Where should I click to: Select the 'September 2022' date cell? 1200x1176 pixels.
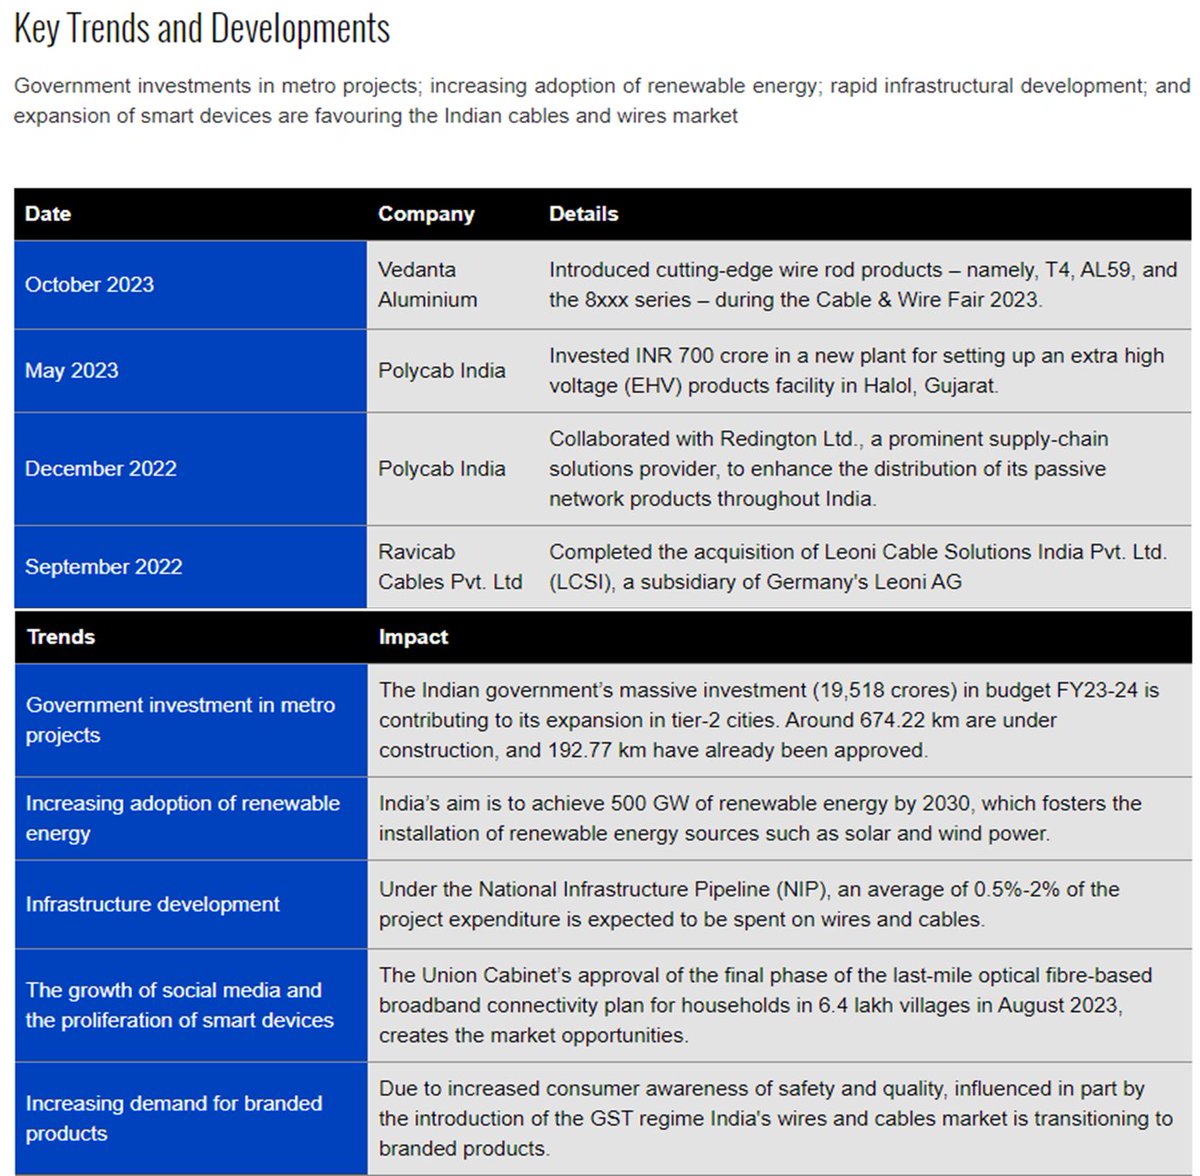point(191,567)
